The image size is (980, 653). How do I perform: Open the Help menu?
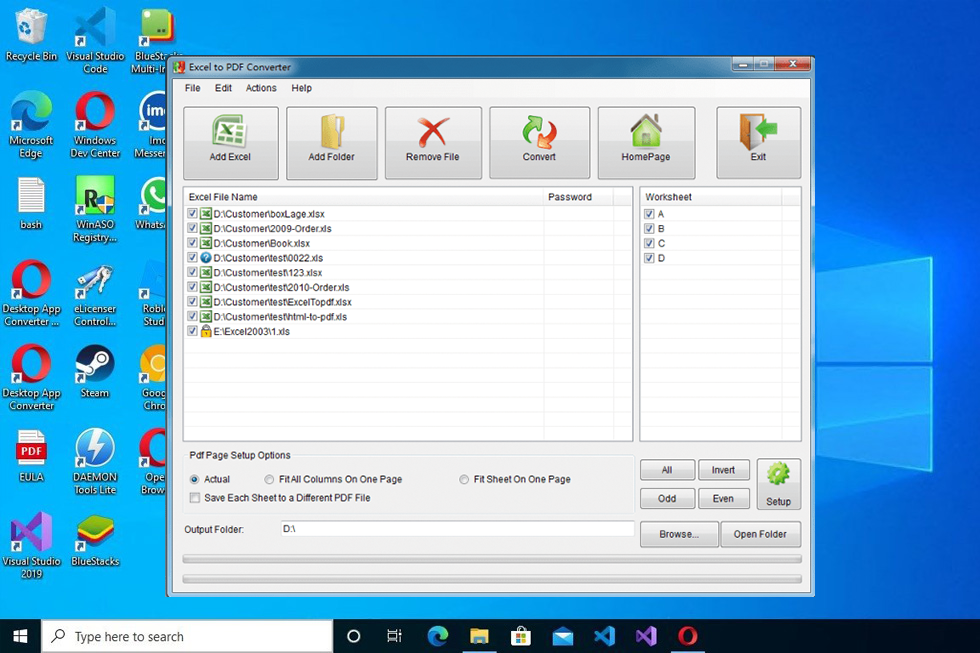(300, 88)
